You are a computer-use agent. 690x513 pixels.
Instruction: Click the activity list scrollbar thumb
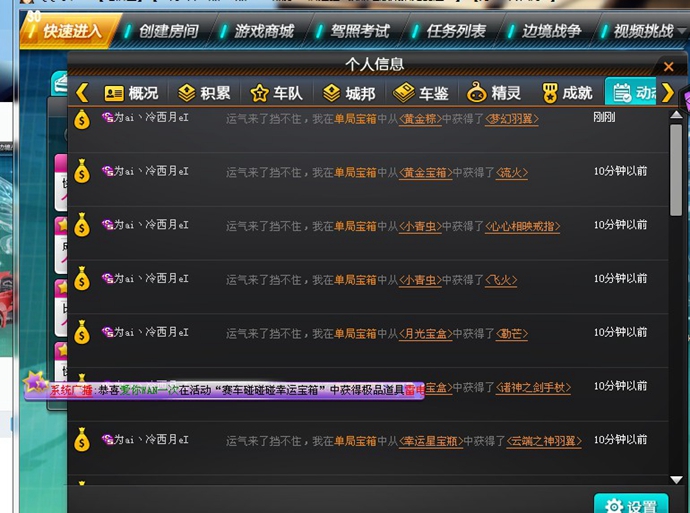(x=676, y=170)
